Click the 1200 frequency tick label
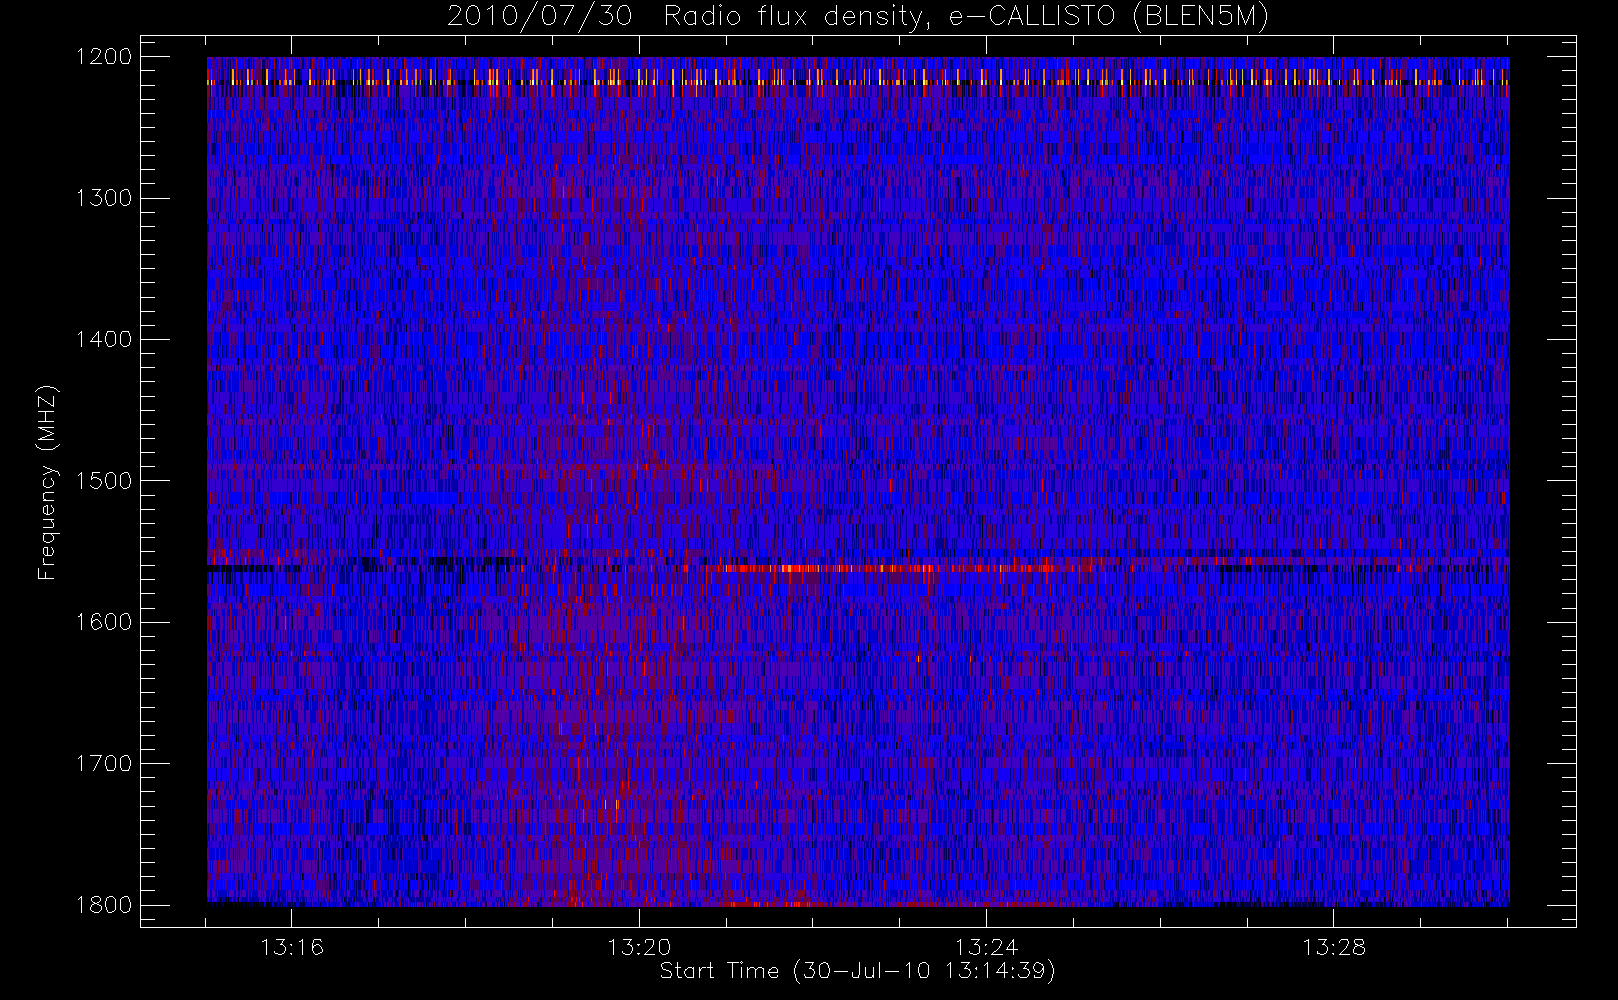Screen dimensions: 1618x1000 tap(104, 57)
